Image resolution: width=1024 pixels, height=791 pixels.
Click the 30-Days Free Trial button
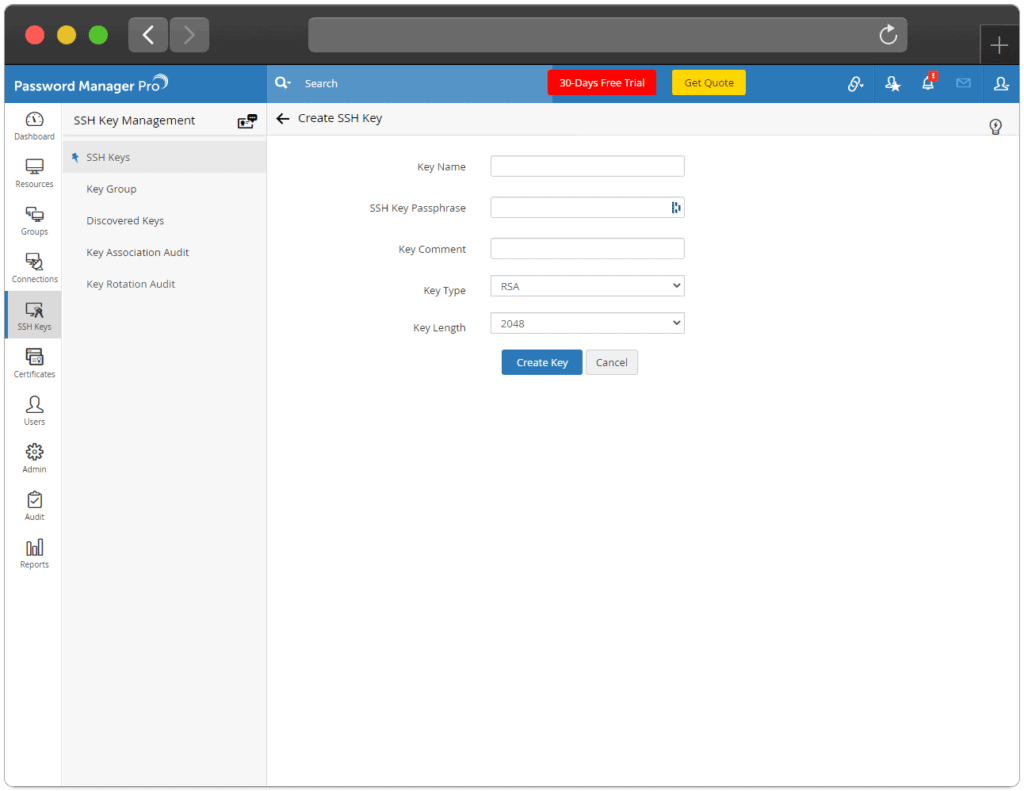[x=601, y=83]
